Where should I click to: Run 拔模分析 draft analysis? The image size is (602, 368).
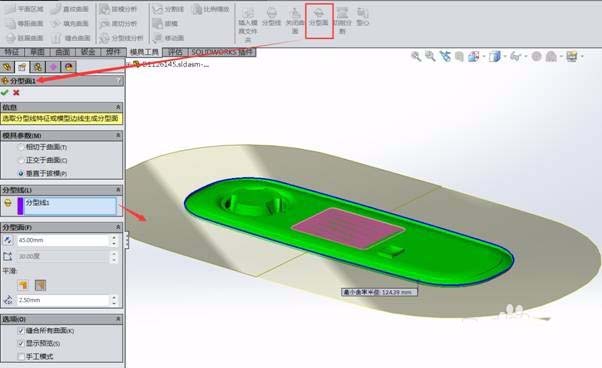tap(118, 9)
